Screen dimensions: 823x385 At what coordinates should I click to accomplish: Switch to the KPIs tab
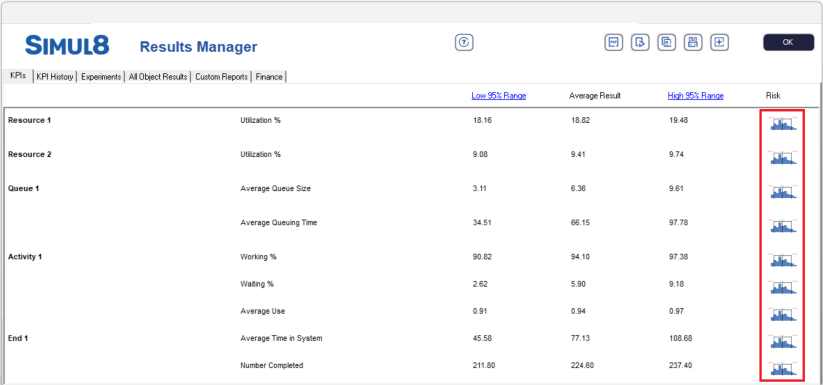coord(18,76)
